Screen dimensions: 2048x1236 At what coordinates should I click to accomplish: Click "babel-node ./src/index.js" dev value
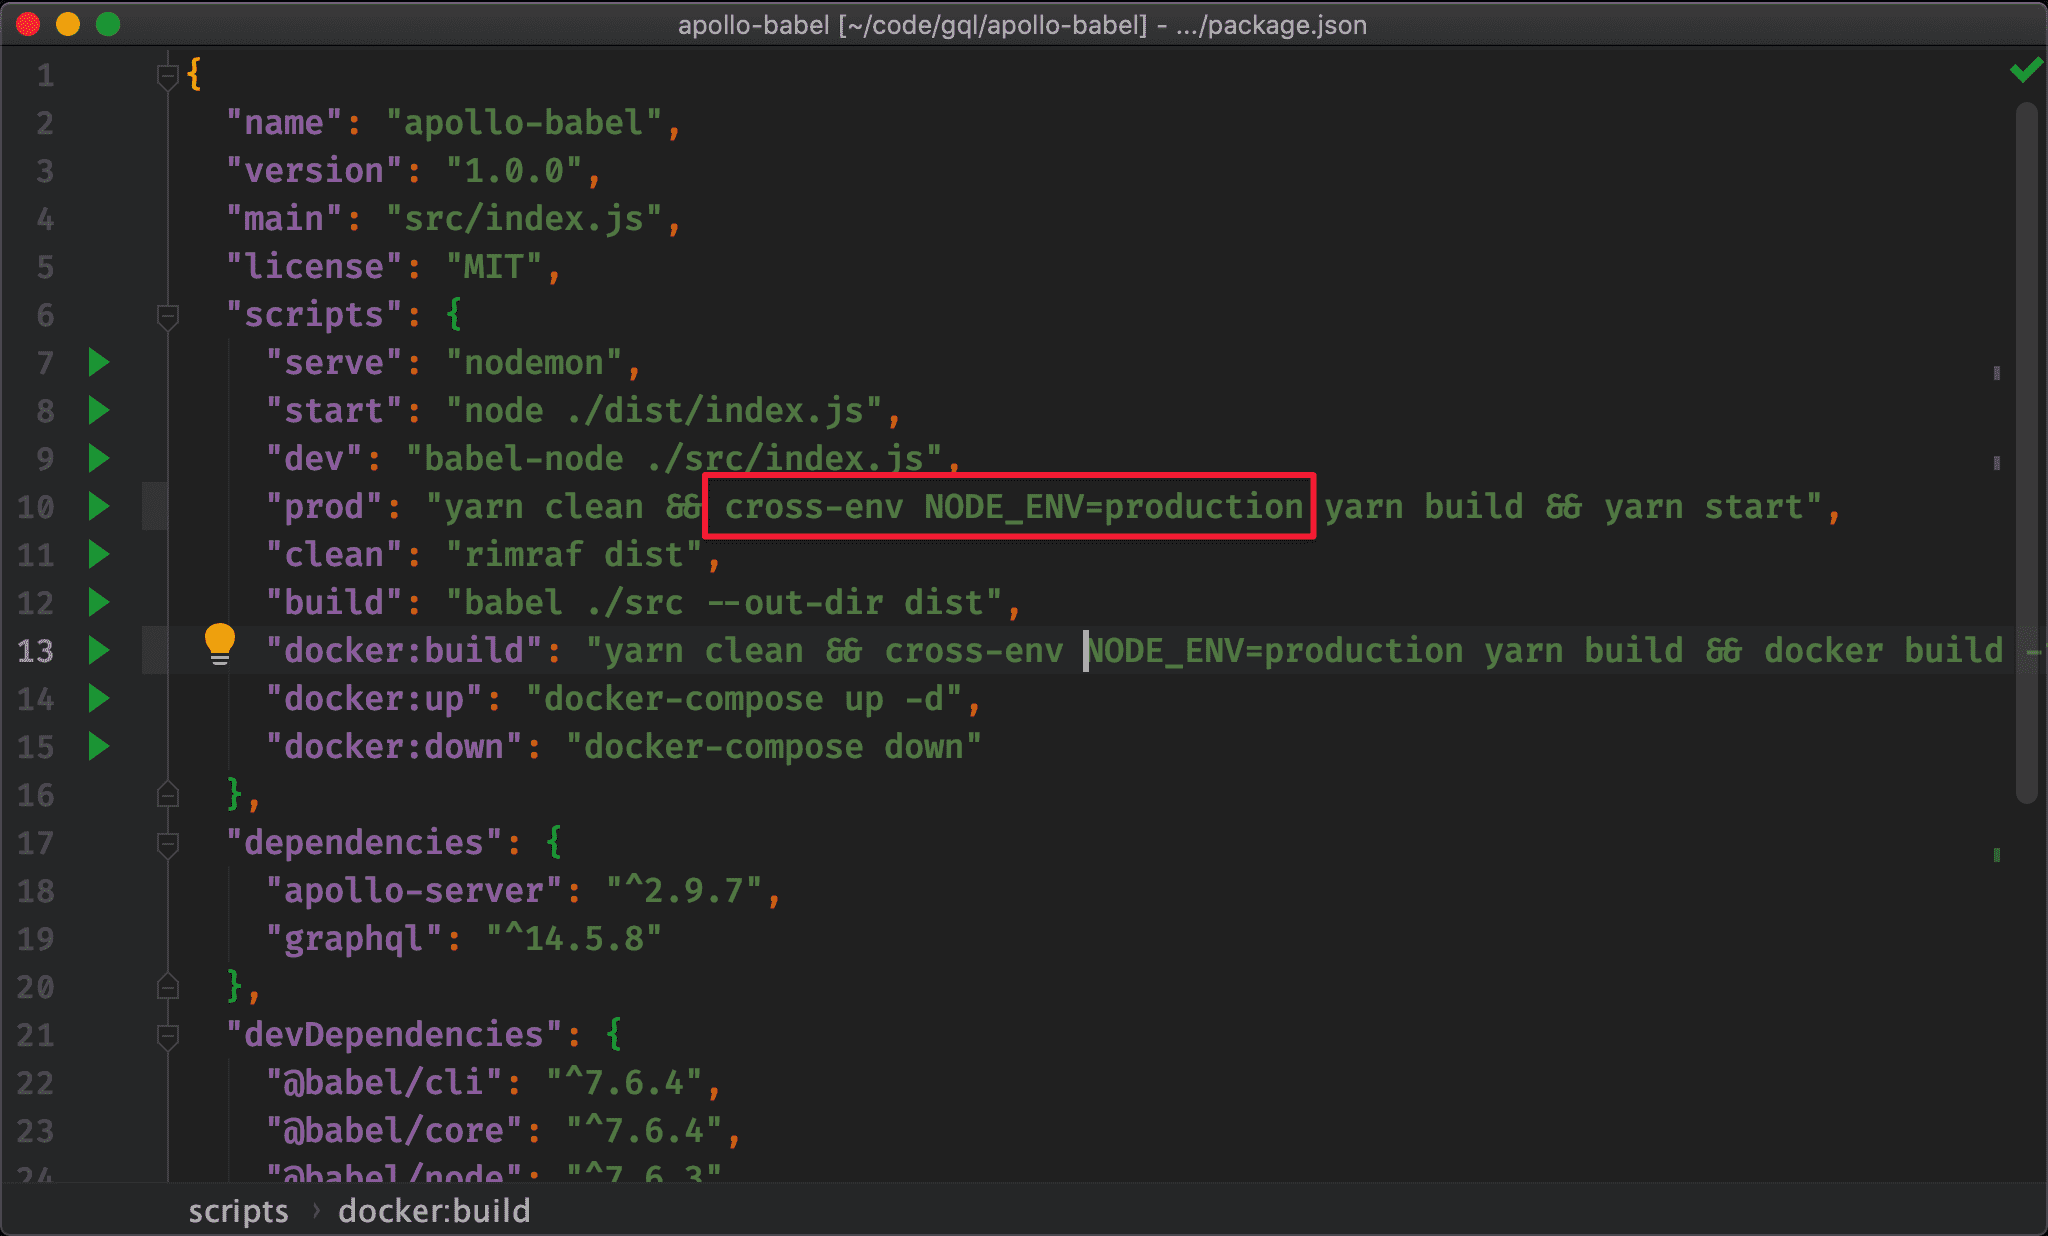pyautogui.click(x=673, y=459)
